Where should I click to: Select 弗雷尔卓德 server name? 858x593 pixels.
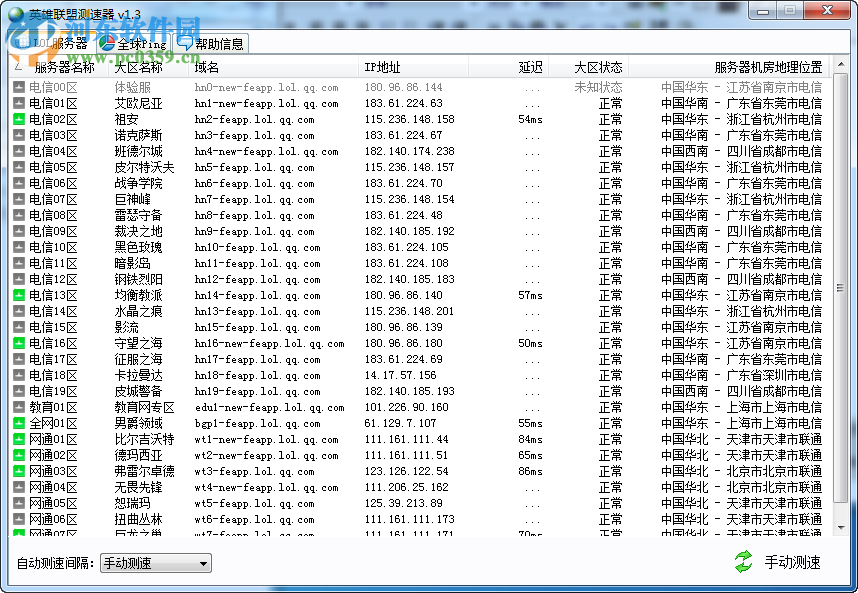point(144,472)
